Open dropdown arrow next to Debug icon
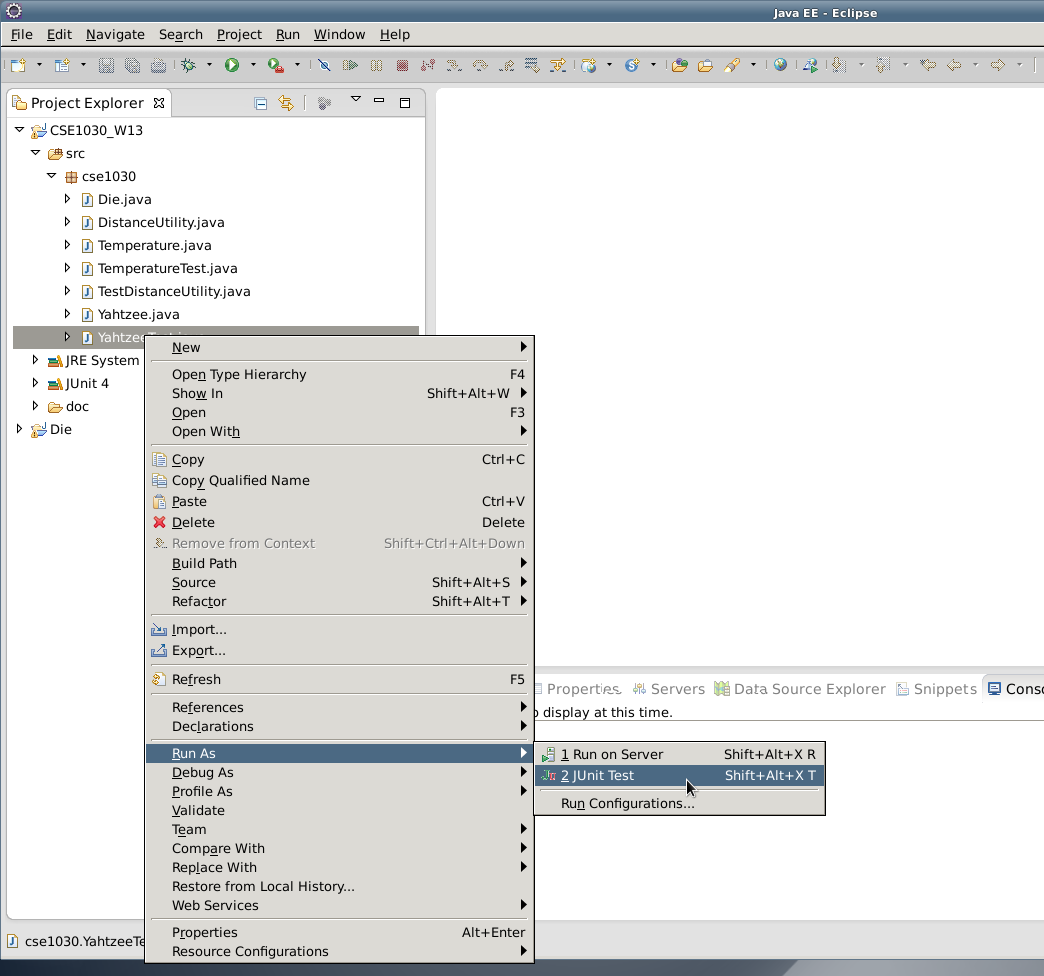The image size is (1044, 976). coord(209,65)
